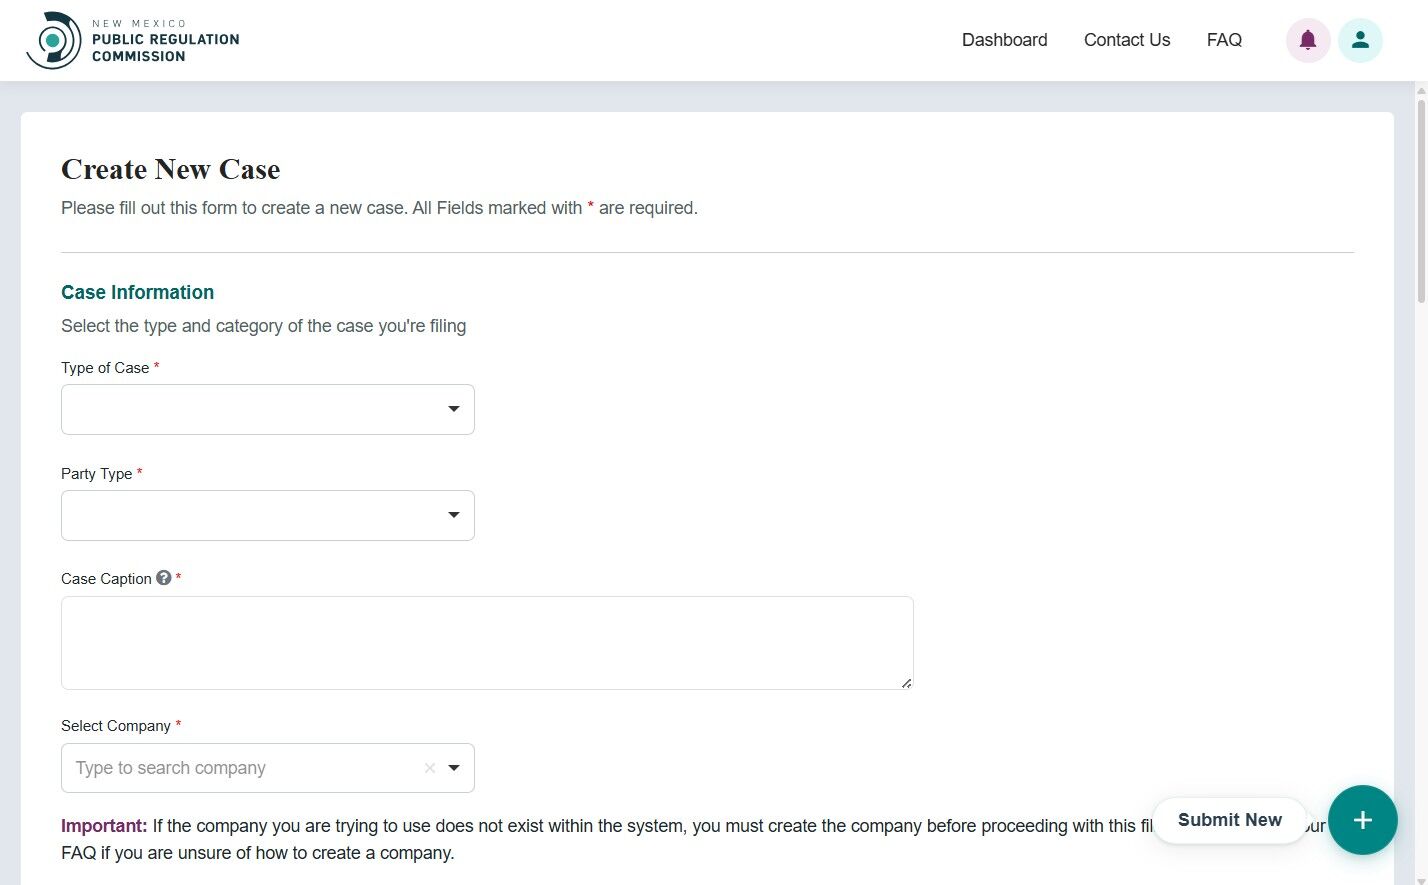Click the help icon next to Case Caption
The width and height of the screenshot is (1428, 885).
[x=163, y=578]
